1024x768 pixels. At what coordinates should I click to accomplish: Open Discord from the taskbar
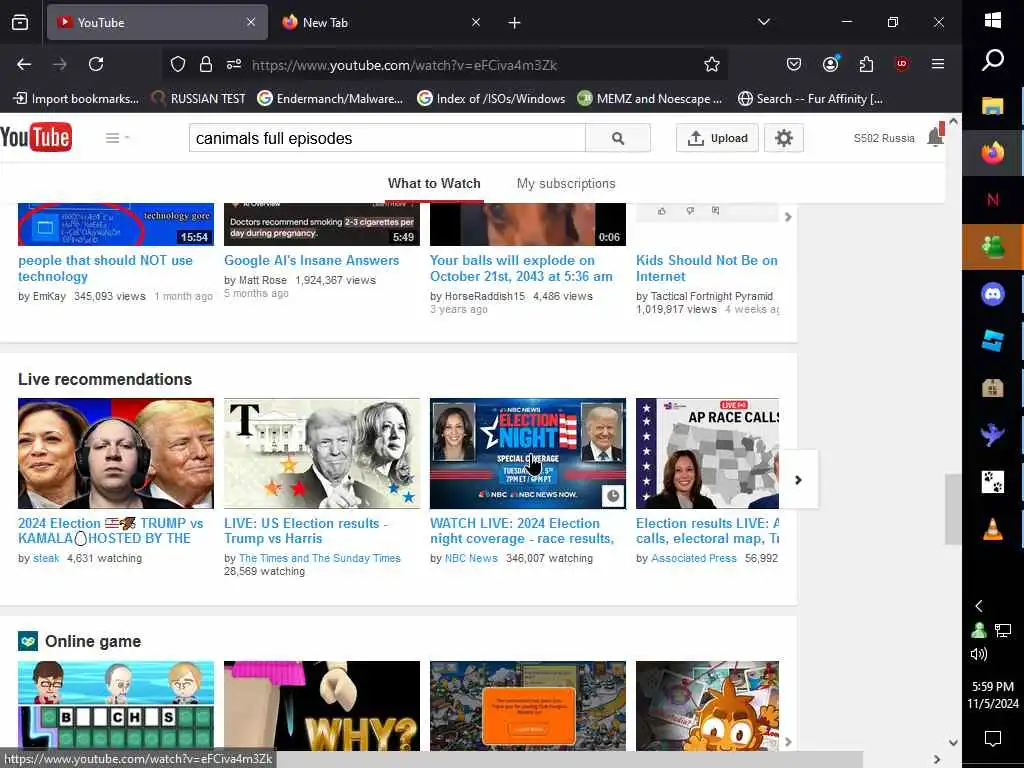tap(993, 294)
